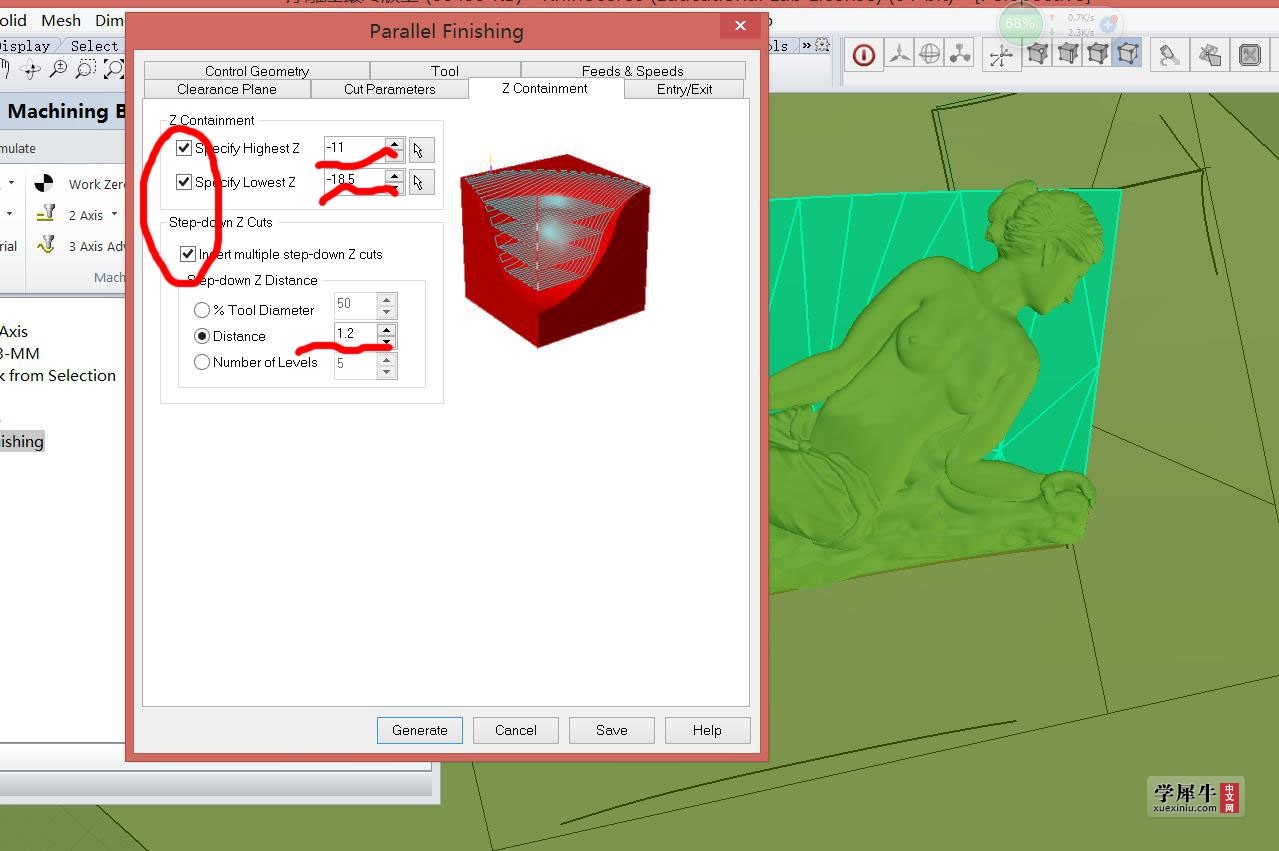
Task: Click the Work Zero icon
Action: [x=44, y=183]
